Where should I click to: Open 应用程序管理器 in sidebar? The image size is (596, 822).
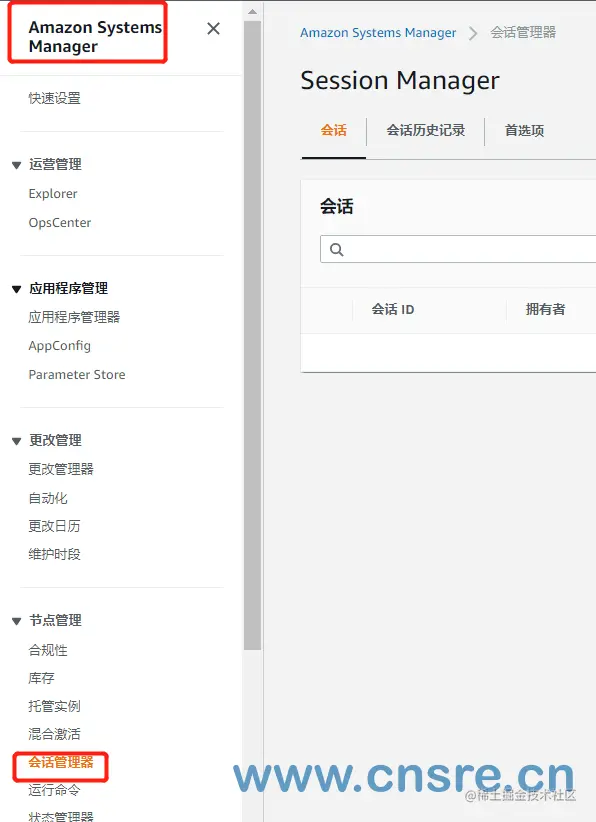tap(74, 317)
